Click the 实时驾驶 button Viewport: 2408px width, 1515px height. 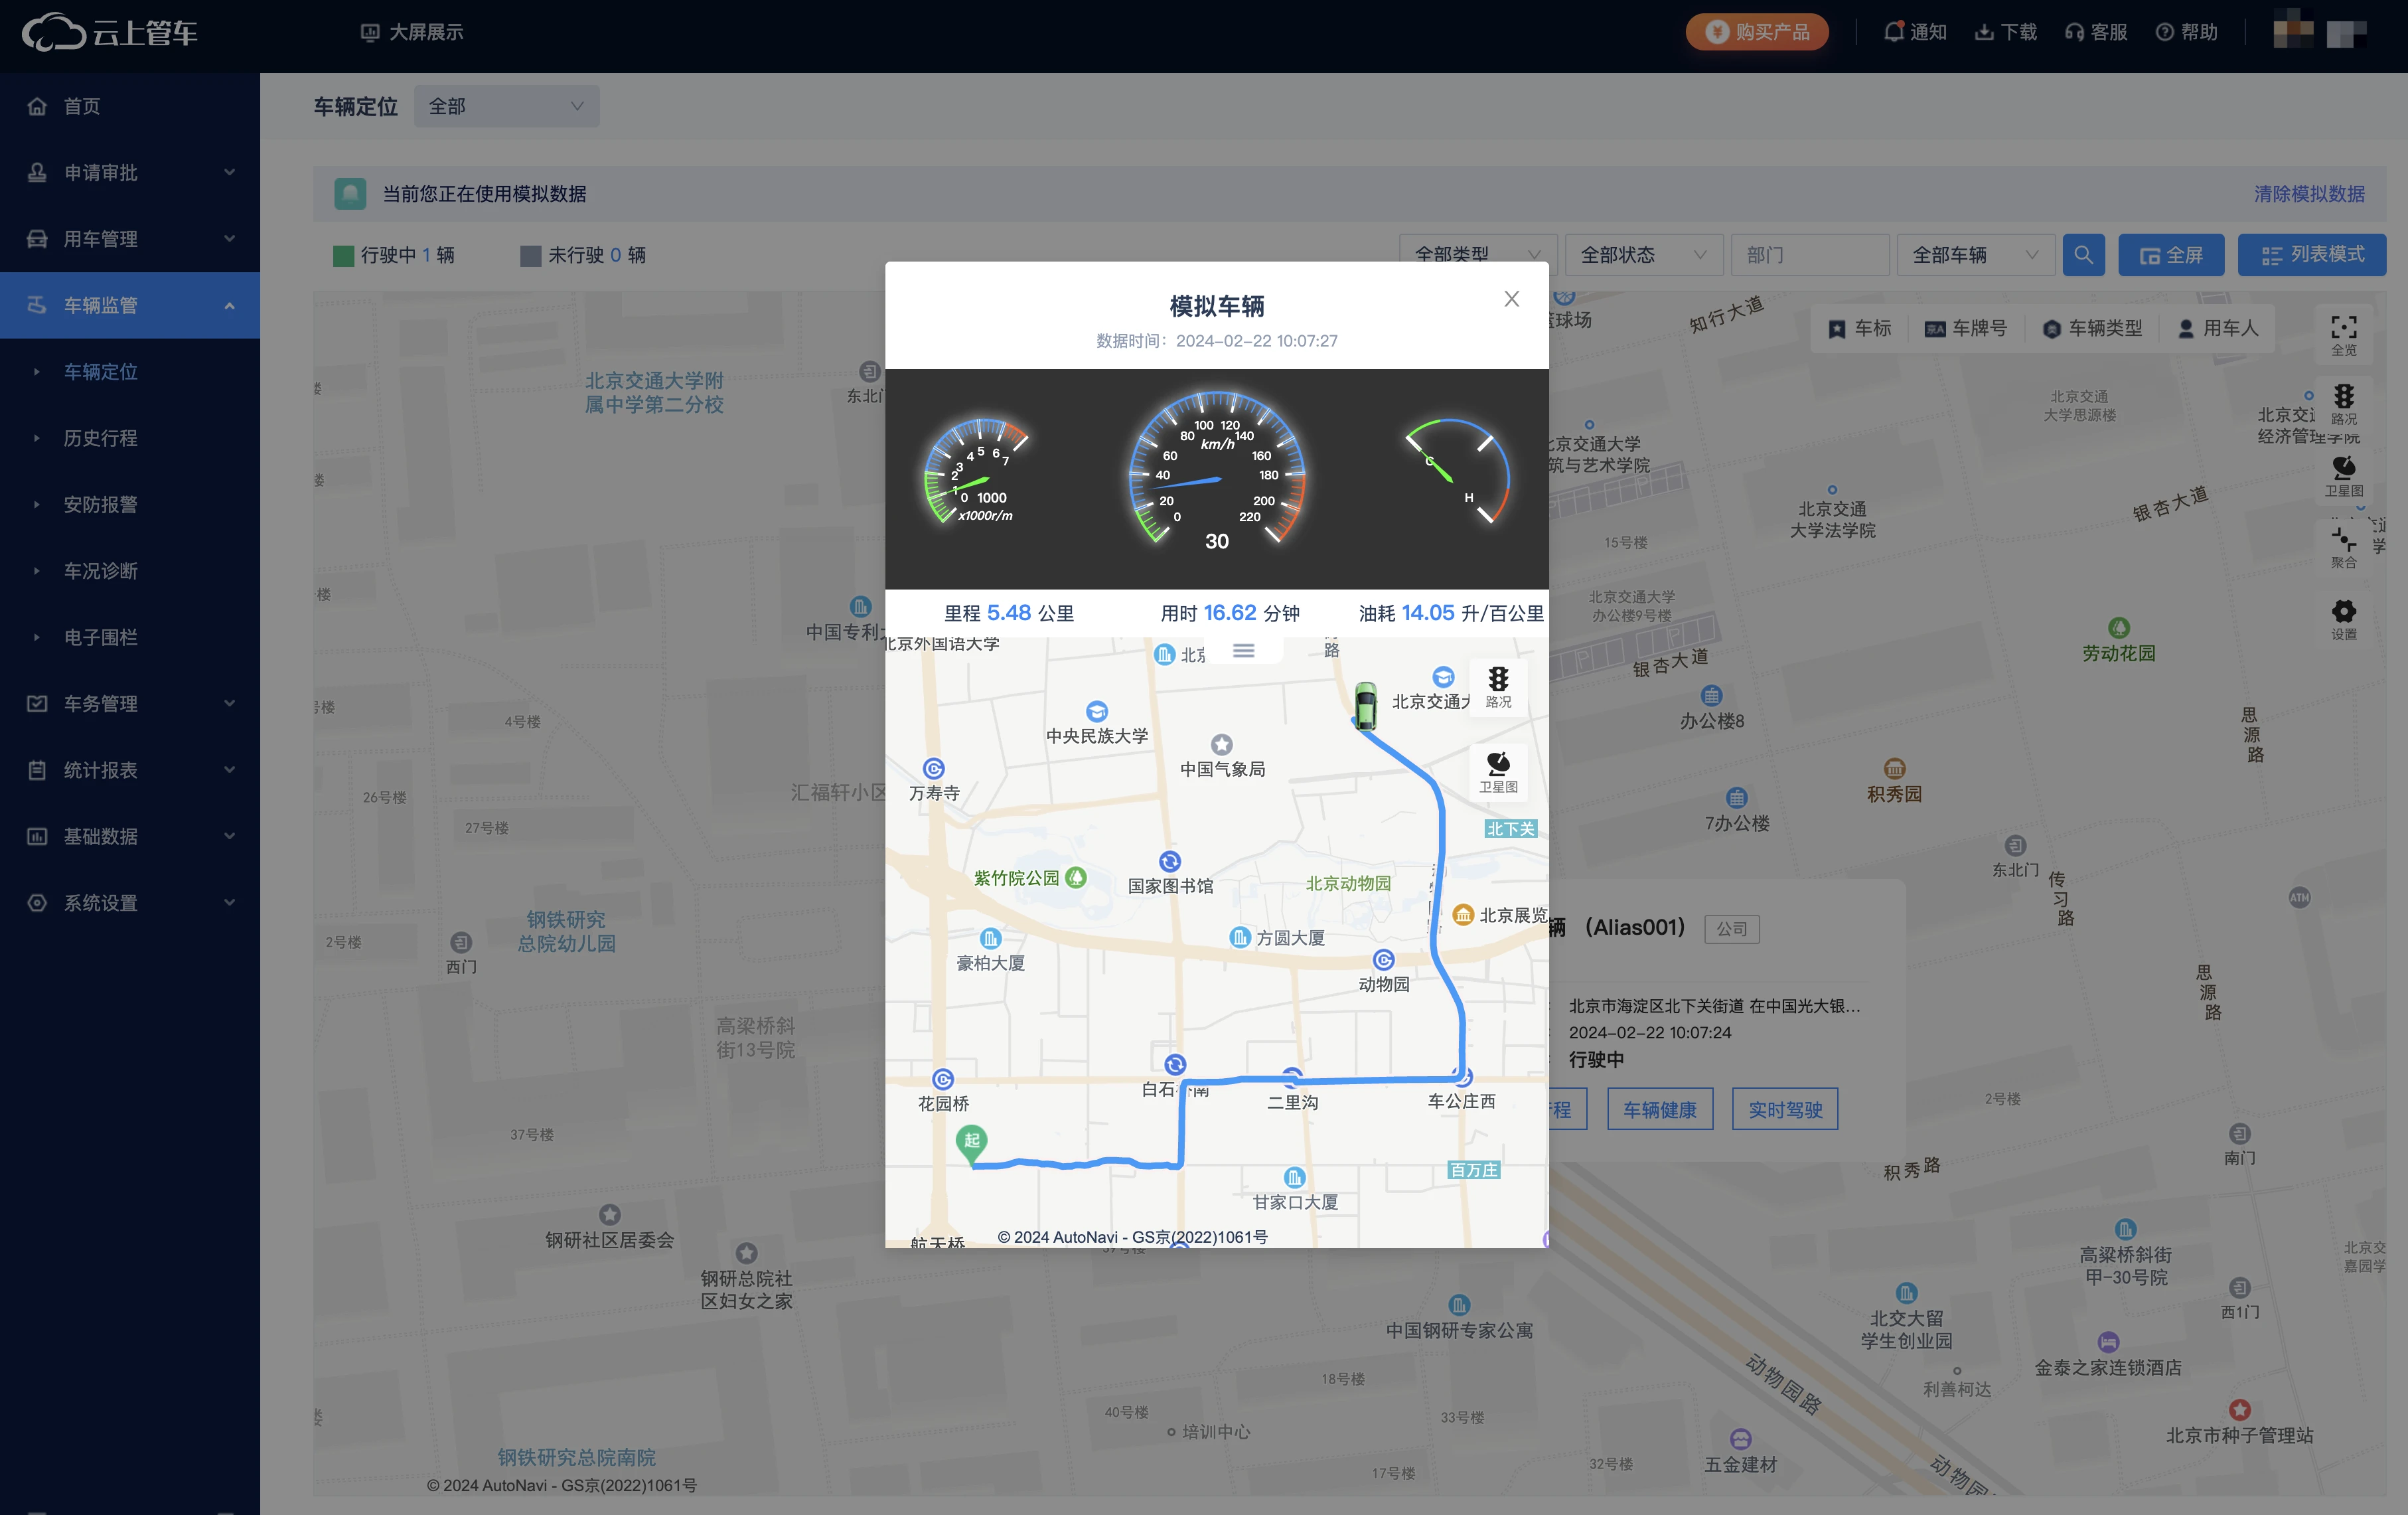point(1785,1109)
